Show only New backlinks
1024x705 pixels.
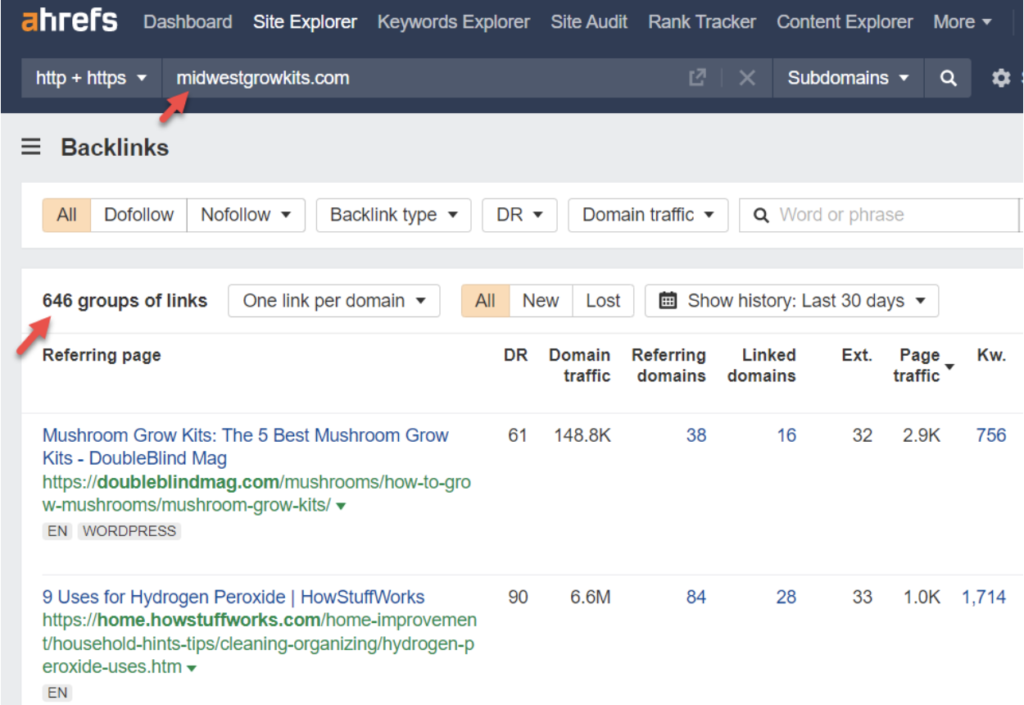click(x=540, y=300)
